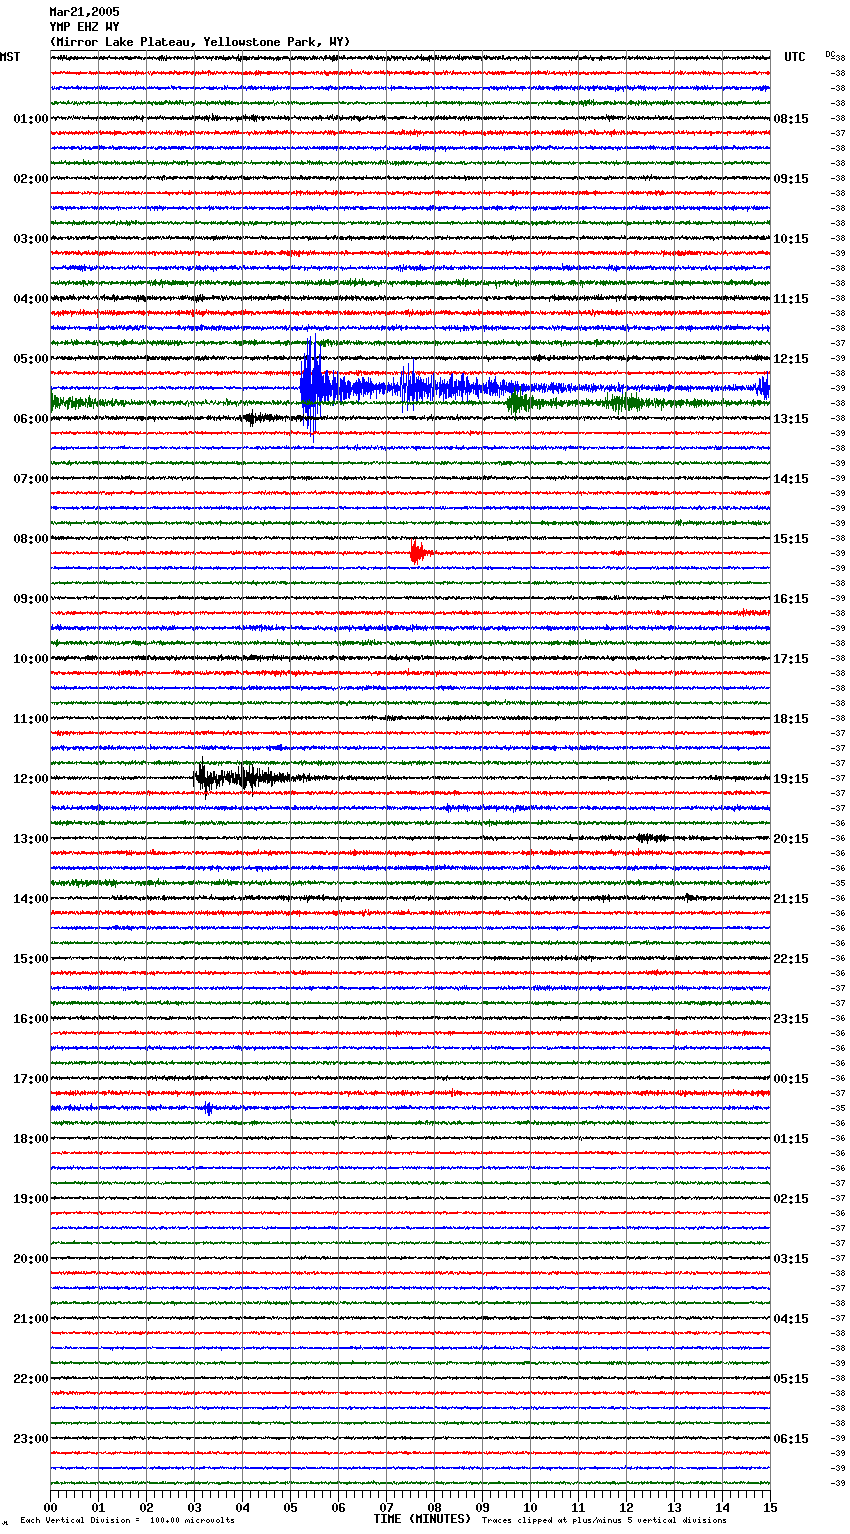Click the Each Vertical Division 100.00 microvolts note
Screen dimensions: 850x1534
click(x=127, y=1520)
